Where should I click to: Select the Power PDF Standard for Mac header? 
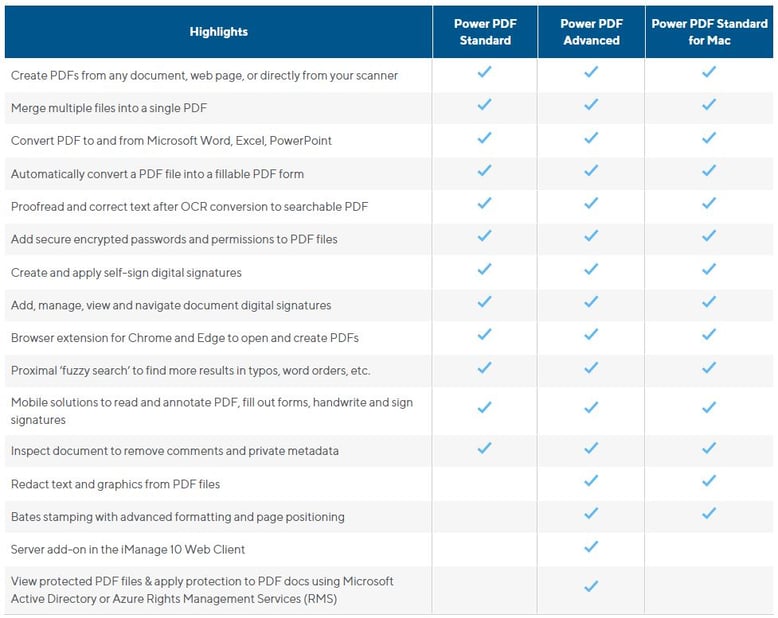[x=709, y=32]
